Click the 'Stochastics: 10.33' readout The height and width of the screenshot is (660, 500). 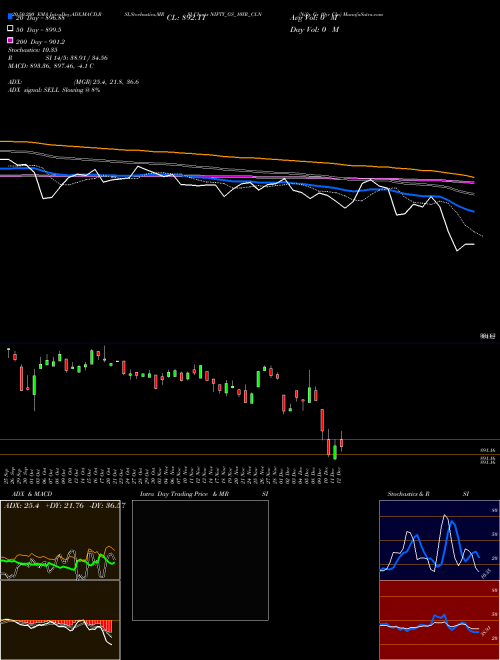[33, 50]
